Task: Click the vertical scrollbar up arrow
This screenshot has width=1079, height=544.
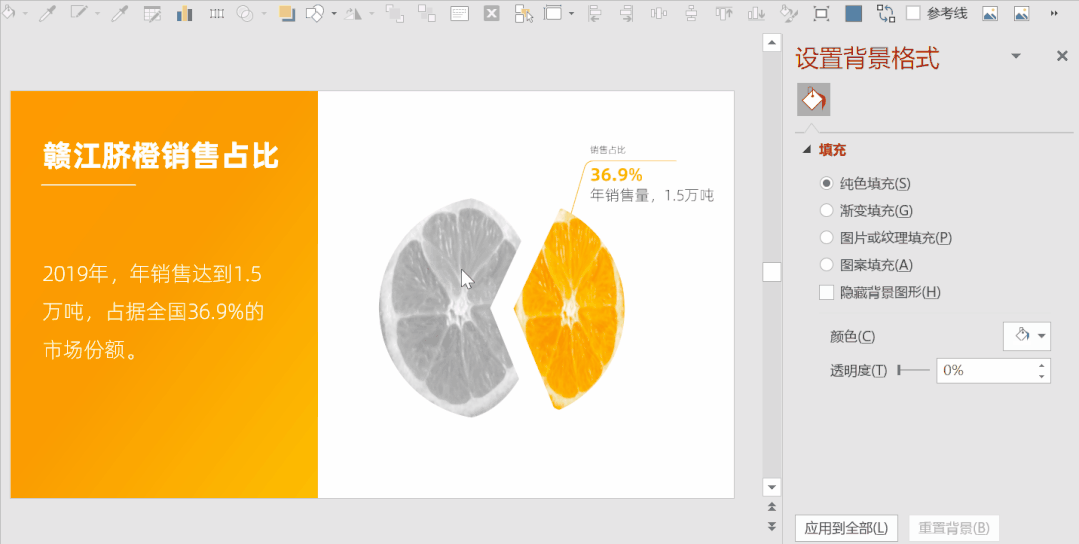Action: (x=771, y=43)
